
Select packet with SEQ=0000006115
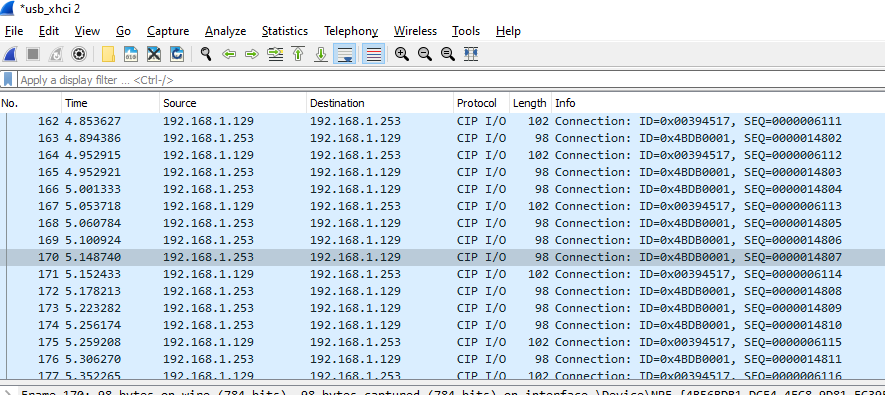[442, 342]
